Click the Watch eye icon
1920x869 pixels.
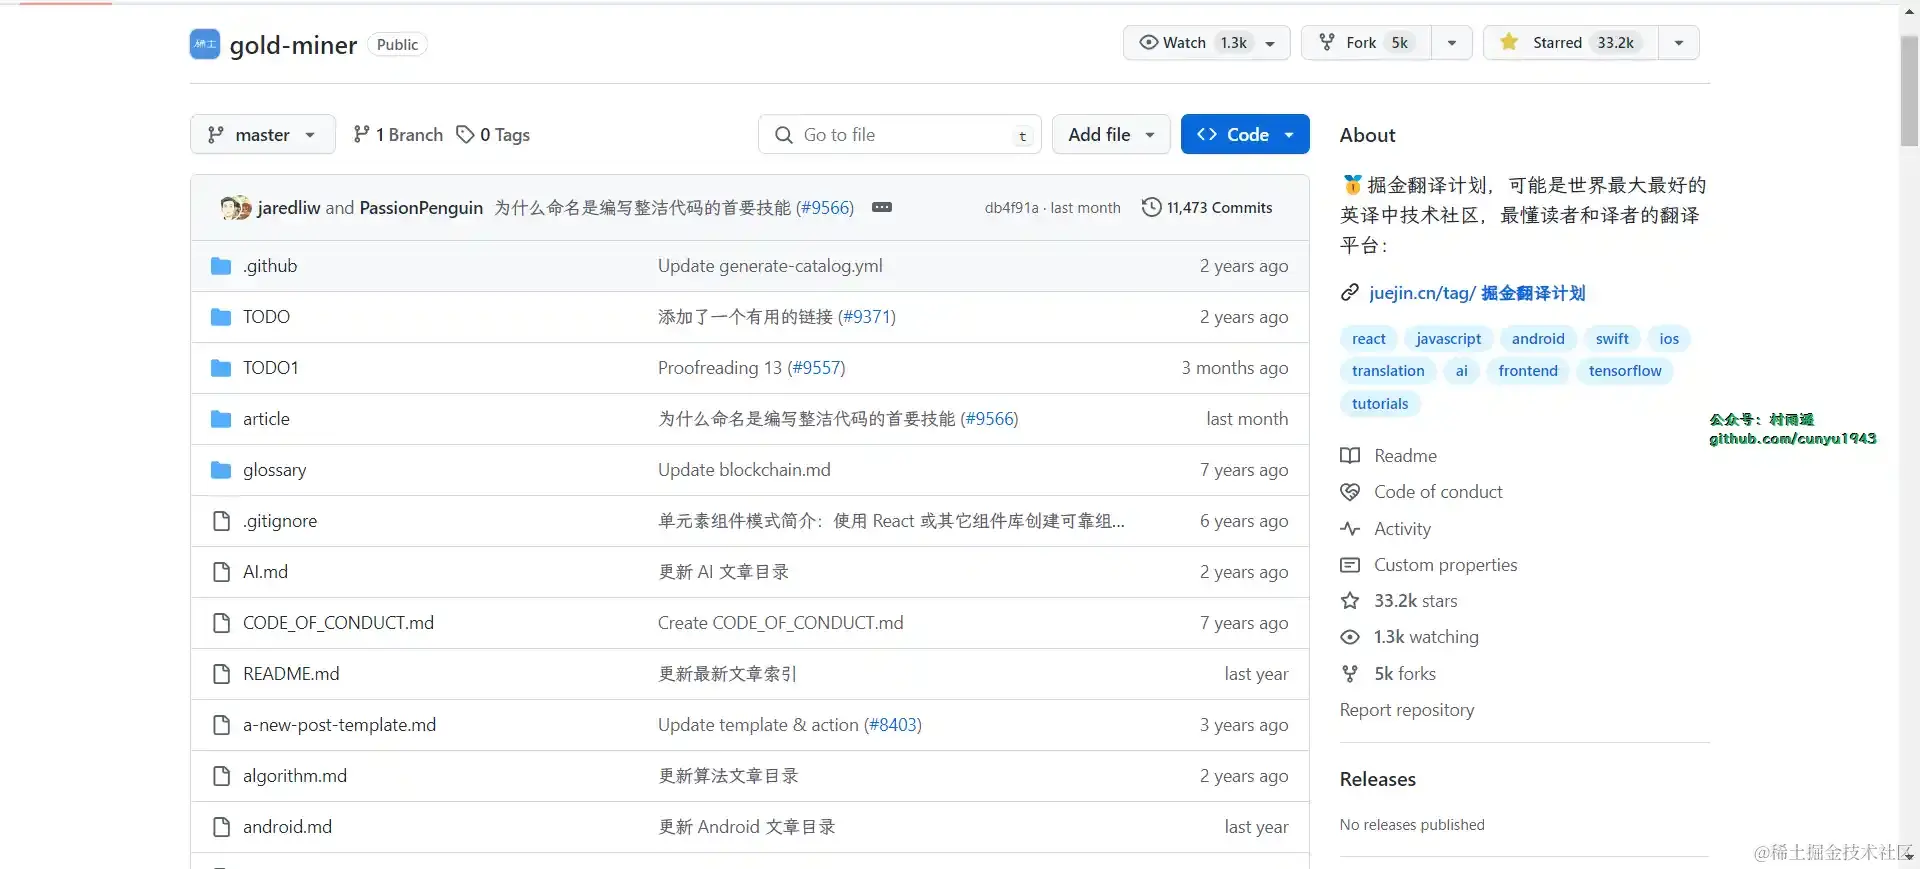pos(1149,42)
